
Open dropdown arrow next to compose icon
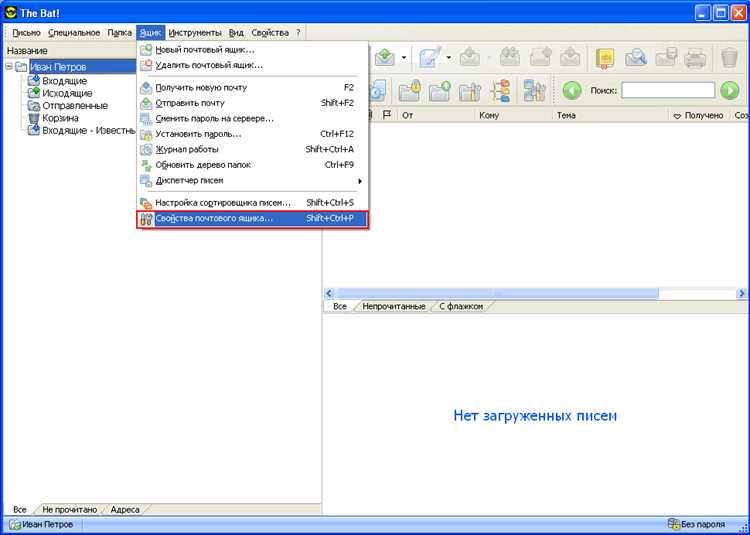click(449, 58)
